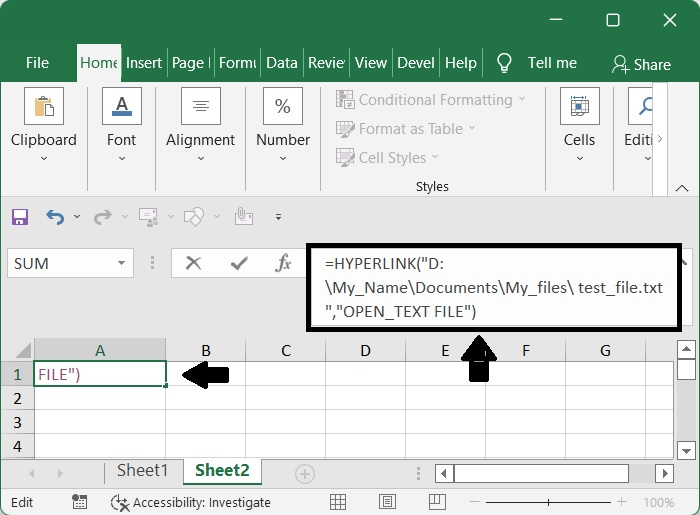
Task: Open the Insert Function fx dialog
Action: tap(283, 263)
